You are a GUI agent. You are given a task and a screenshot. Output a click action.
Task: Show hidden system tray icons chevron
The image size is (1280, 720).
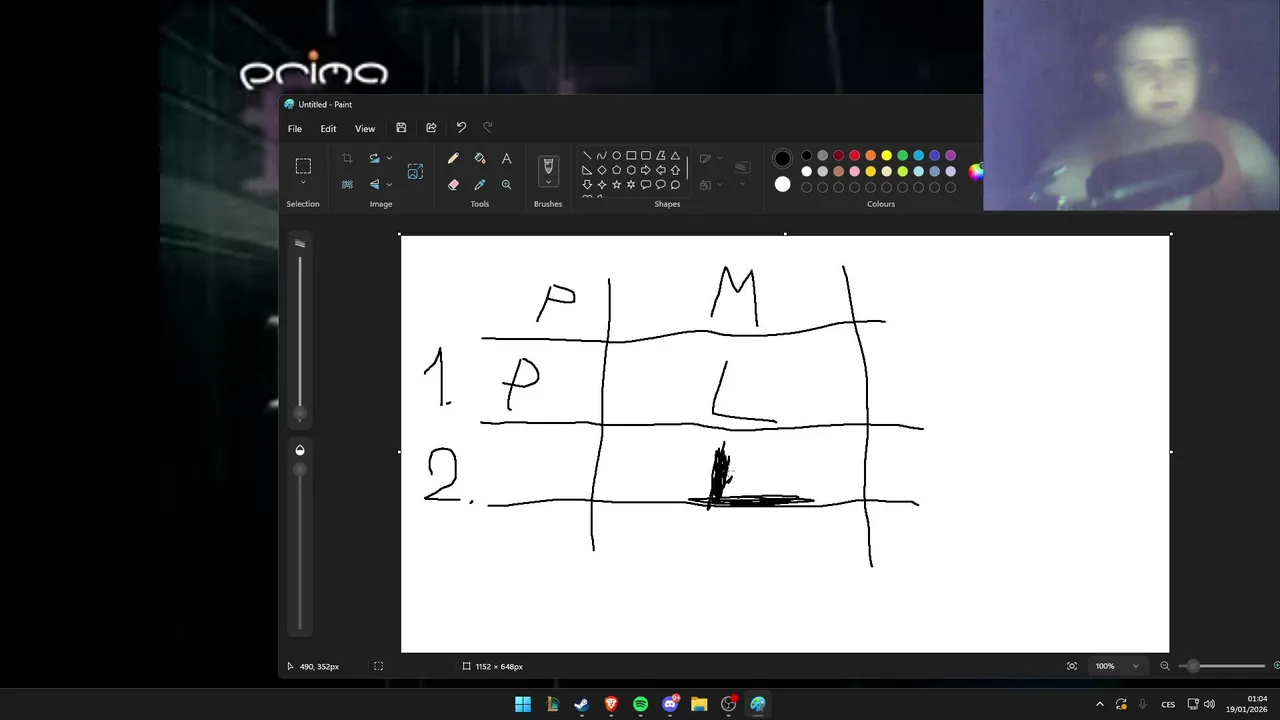(x=1100, y=704)
